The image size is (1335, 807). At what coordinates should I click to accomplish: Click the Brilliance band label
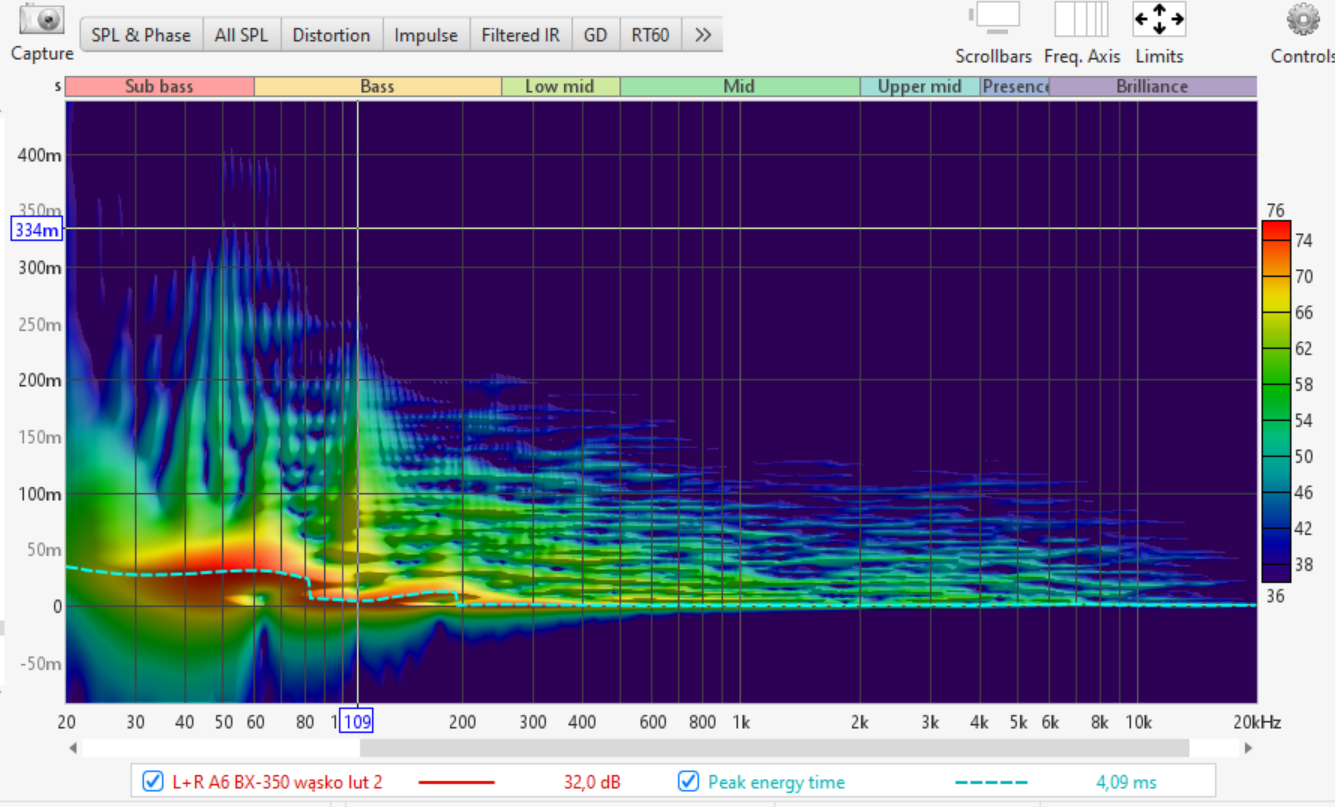(1152, 87)
